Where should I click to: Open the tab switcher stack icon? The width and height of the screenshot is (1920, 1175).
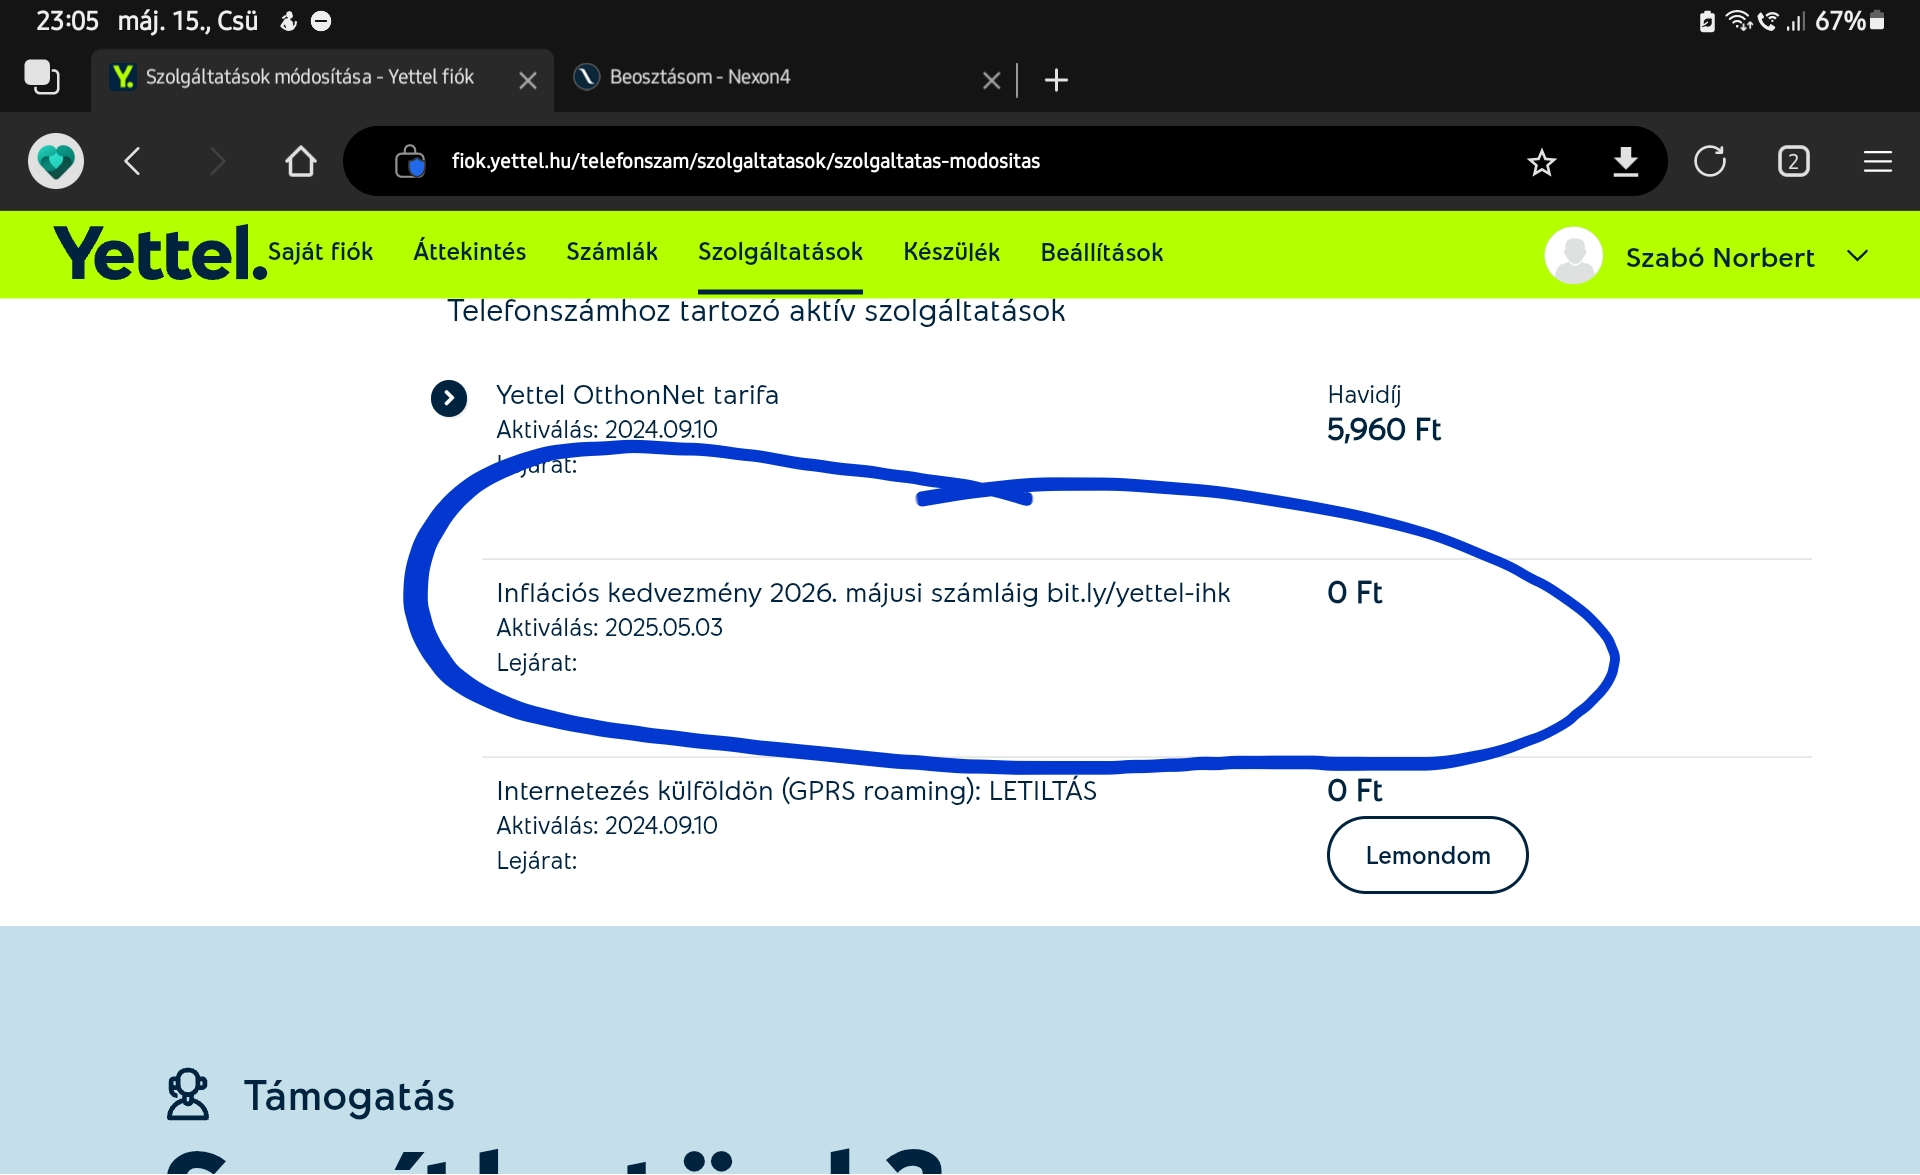click(x=42, y=78)
